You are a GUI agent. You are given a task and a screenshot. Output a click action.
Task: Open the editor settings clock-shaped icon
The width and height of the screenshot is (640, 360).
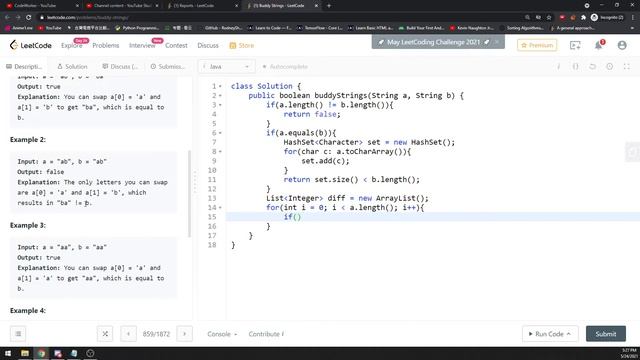[609, 67]
